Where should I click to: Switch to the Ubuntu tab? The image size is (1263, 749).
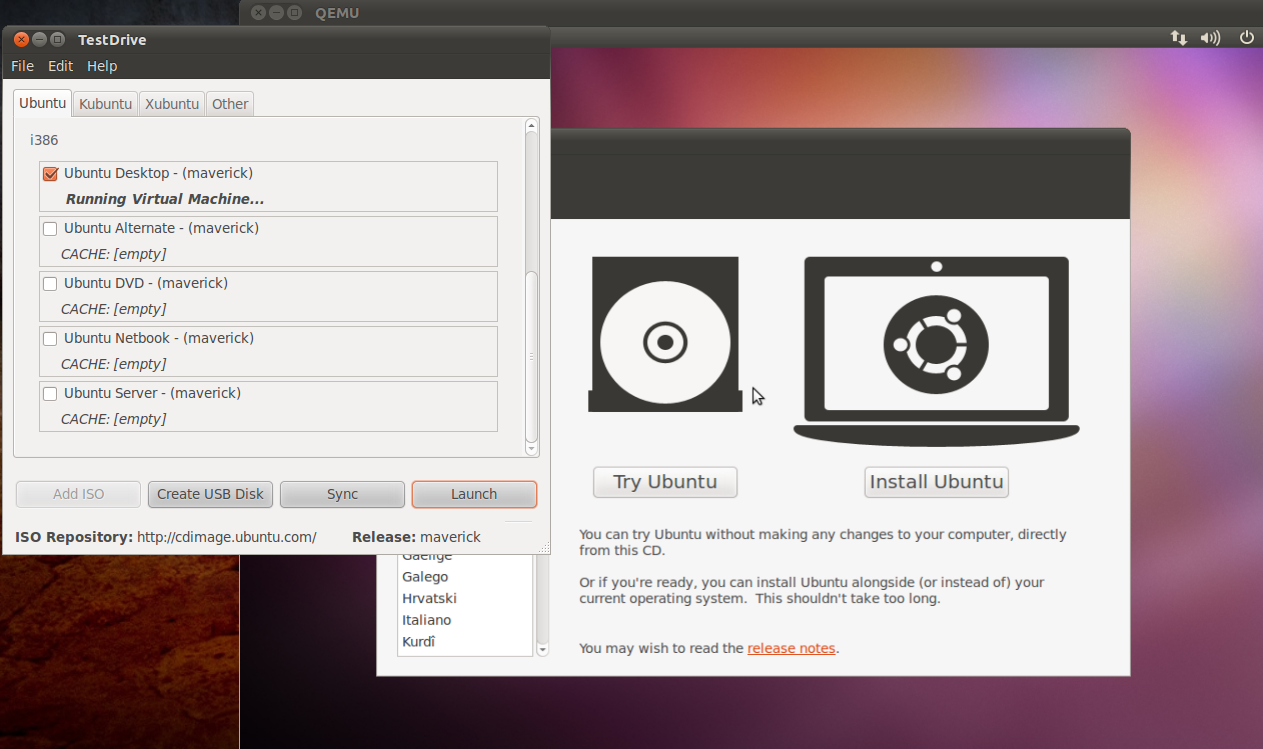click(x=43, y=103)
